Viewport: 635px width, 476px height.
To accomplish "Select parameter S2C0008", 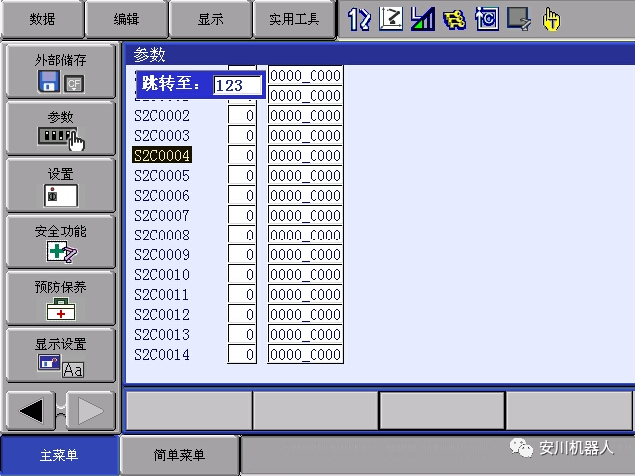I will tap(162, 235).
